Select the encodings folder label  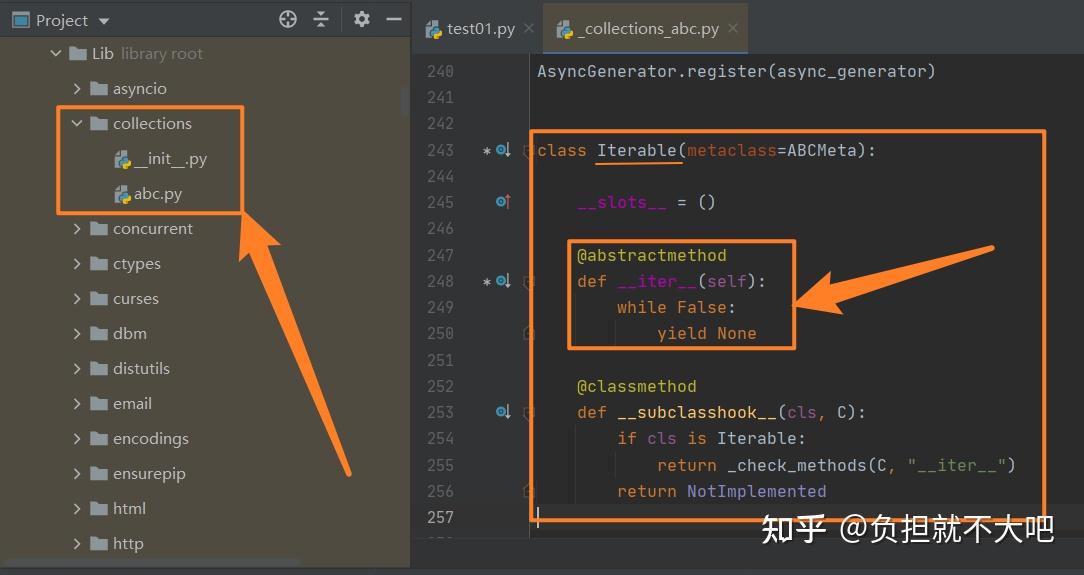tap(151, 438)
